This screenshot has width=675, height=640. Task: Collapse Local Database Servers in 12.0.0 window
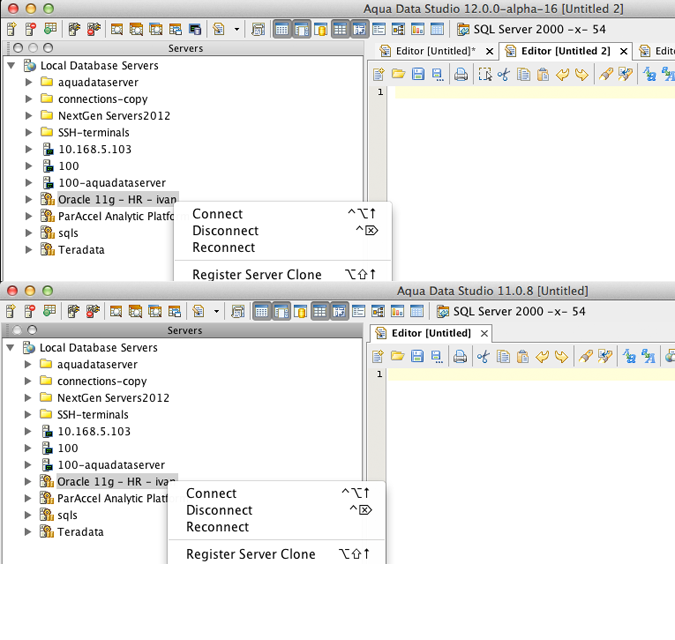[x=11, y=65]
